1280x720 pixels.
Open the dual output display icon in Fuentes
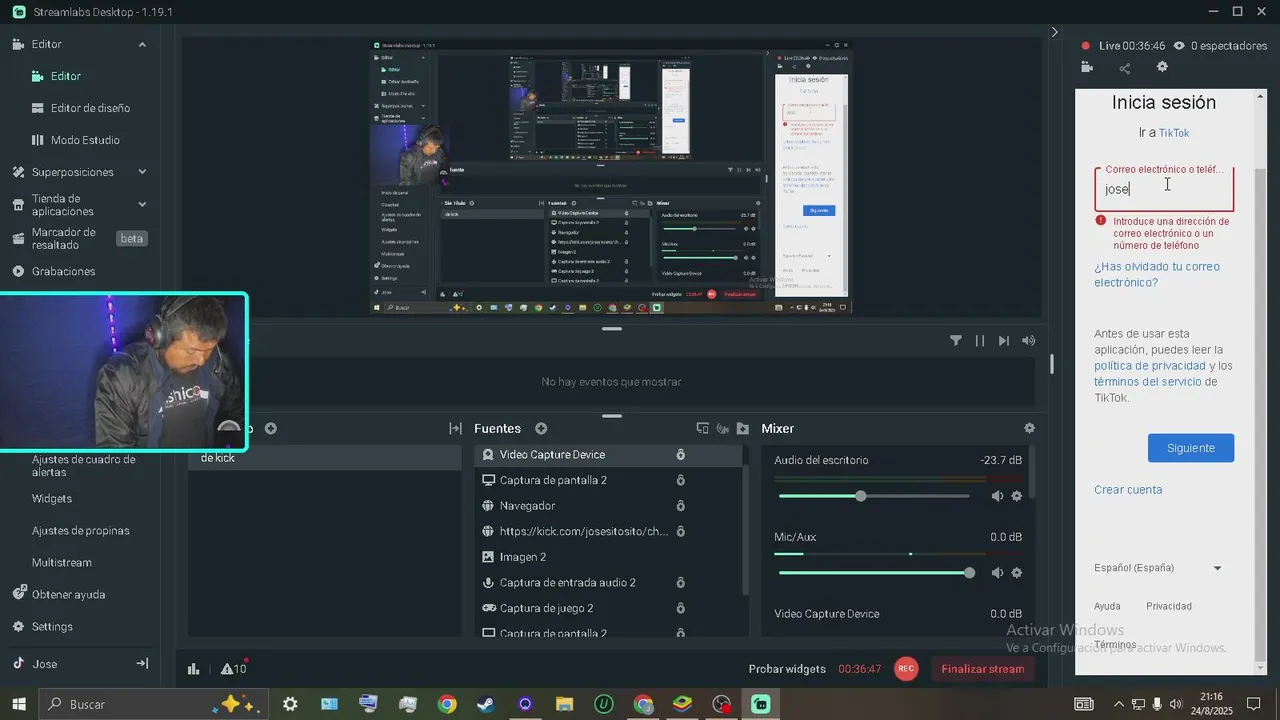702,428
